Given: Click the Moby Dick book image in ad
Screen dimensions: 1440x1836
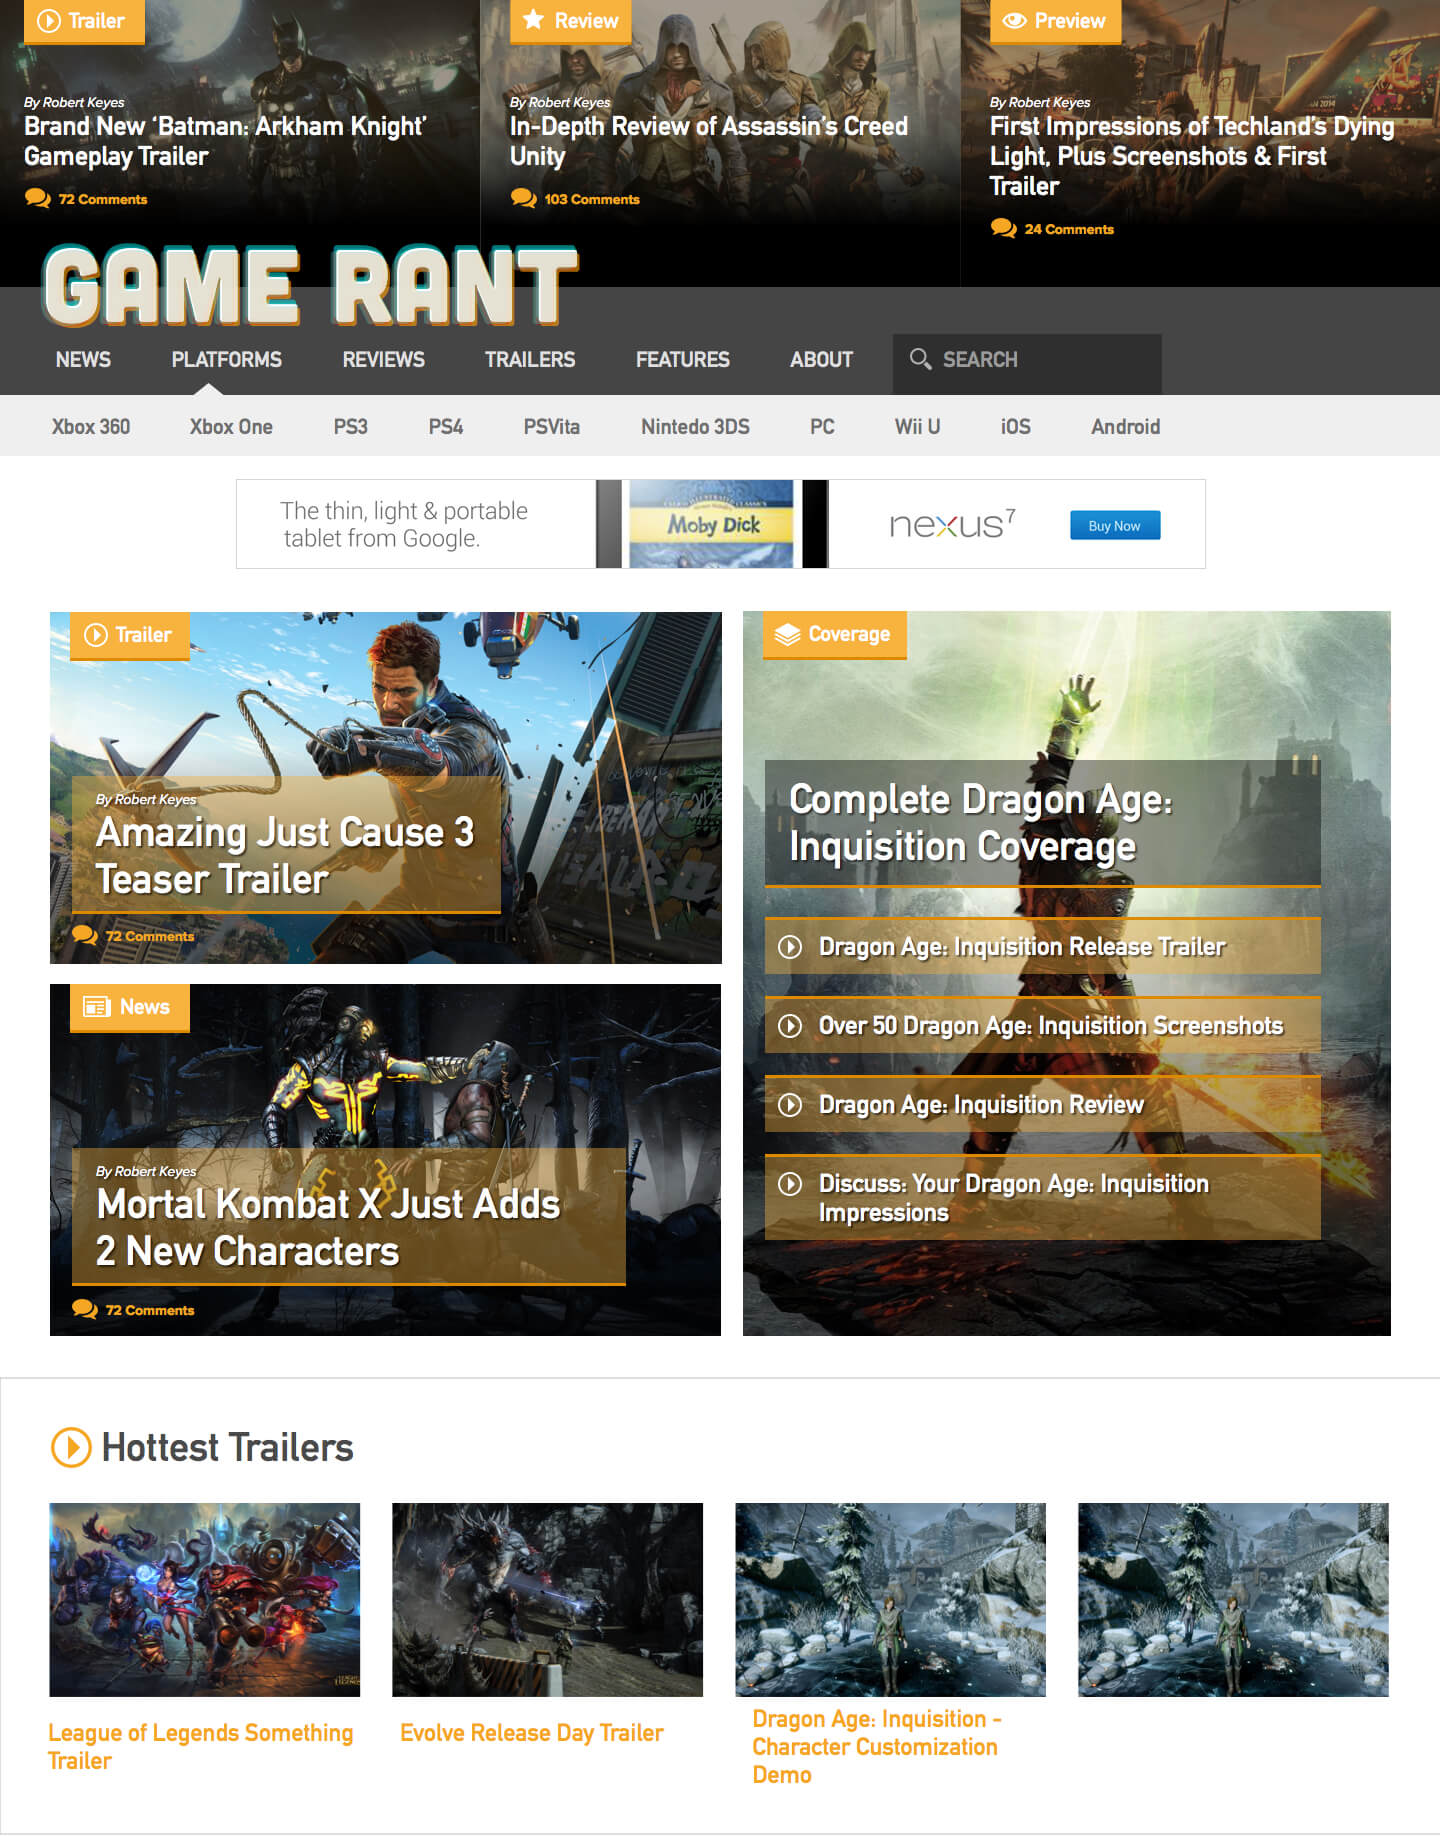Looking at the screenshot, I should 712,524.
